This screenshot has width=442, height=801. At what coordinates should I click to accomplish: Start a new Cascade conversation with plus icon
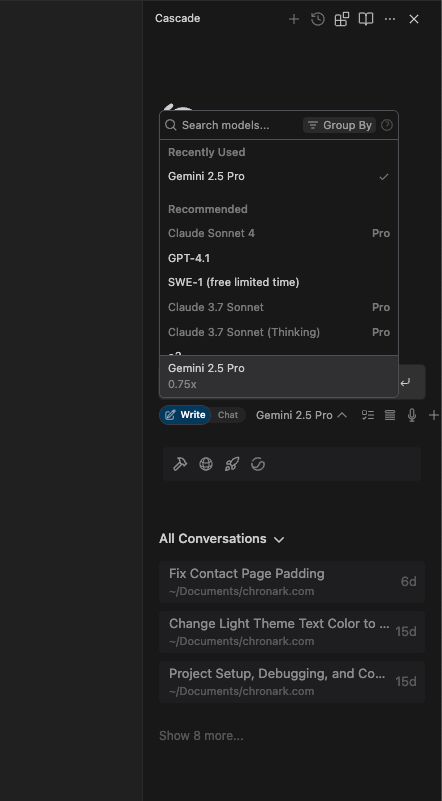(x=294, y=19)
